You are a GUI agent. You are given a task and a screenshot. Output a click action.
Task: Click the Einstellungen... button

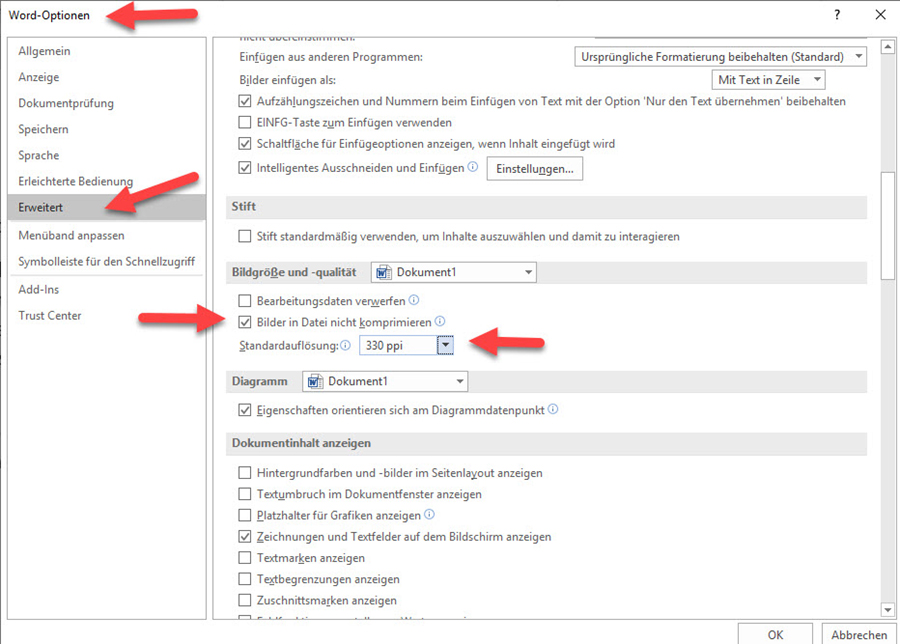pyautogui.click(x=534, y=169)
